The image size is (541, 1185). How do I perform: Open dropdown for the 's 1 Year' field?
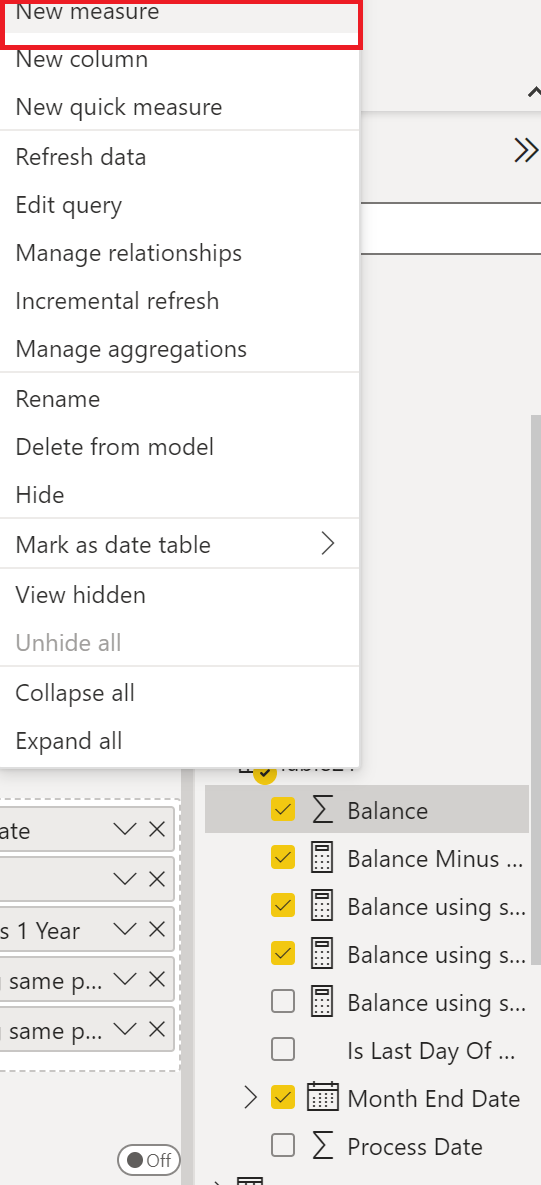(125, 930)
